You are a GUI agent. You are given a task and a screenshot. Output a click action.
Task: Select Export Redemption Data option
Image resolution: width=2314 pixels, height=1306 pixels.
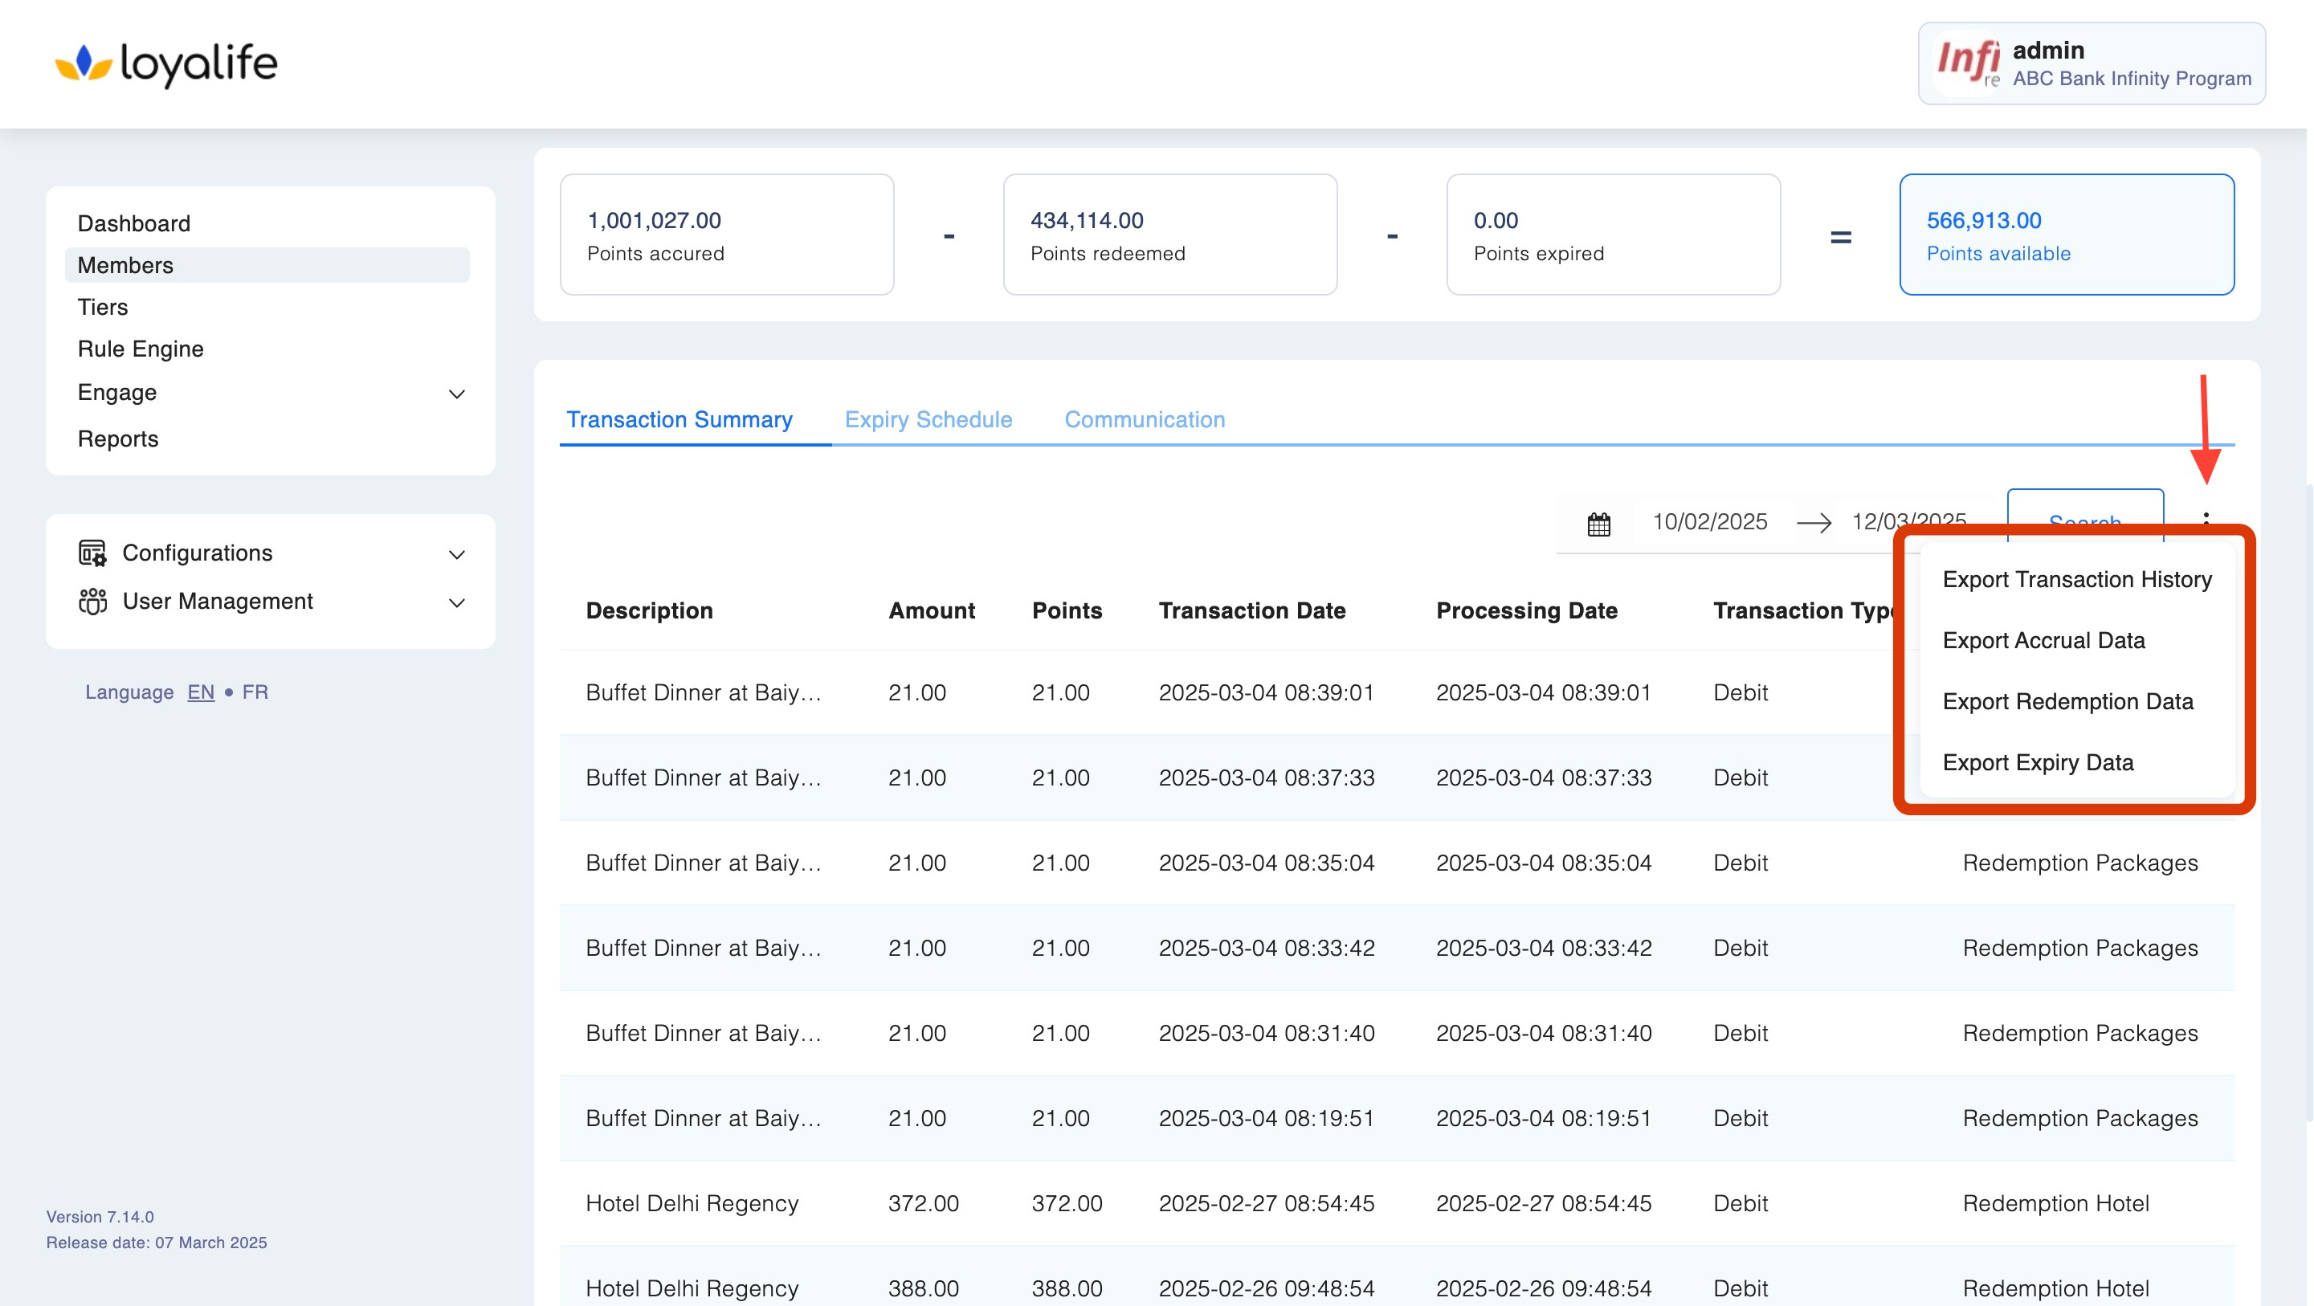[2067, 701]
